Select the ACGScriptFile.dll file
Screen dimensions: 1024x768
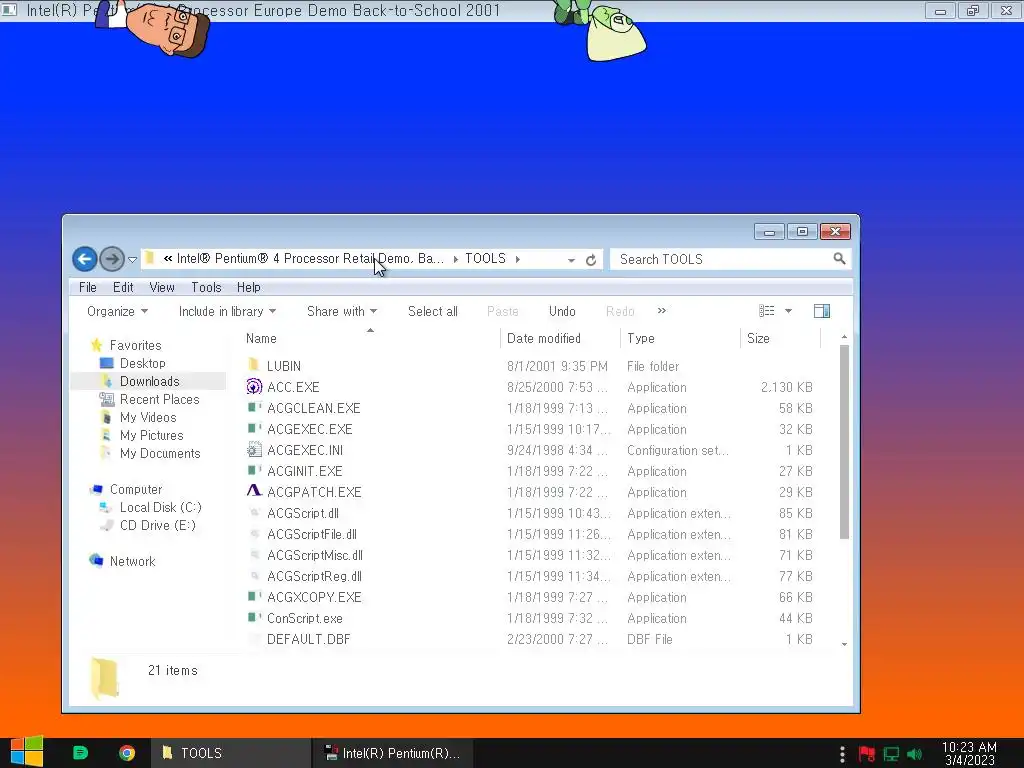[x=312, y=534]
